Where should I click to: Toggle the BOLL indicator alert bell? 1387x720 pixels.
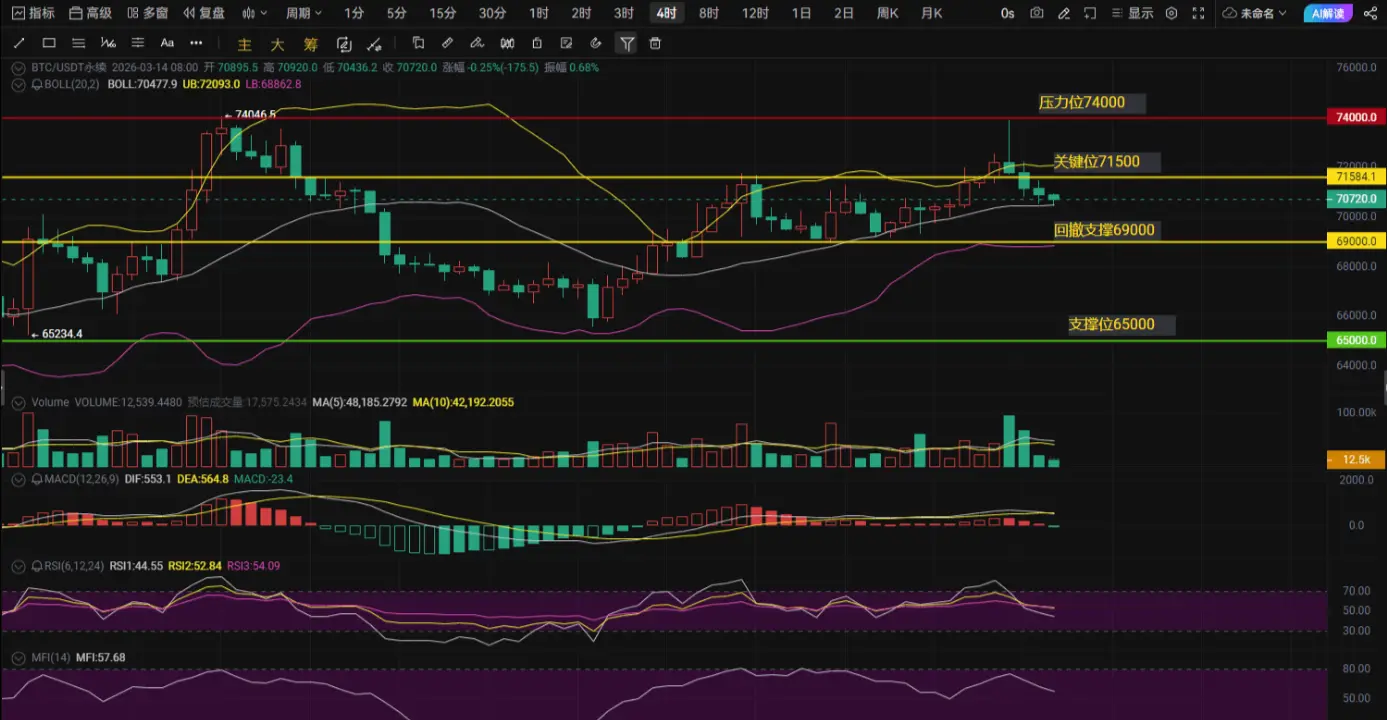[35, 84]
